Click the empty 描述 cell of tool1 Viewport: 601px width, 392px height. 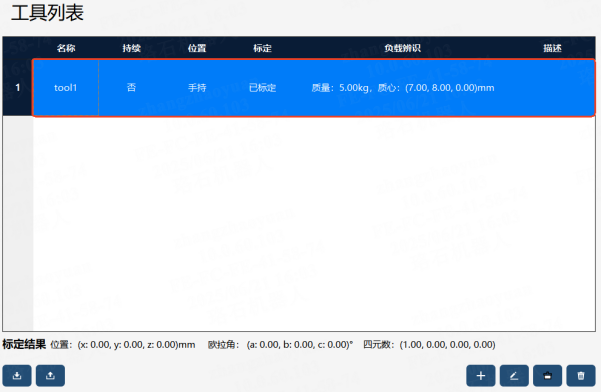click(552, 88)
